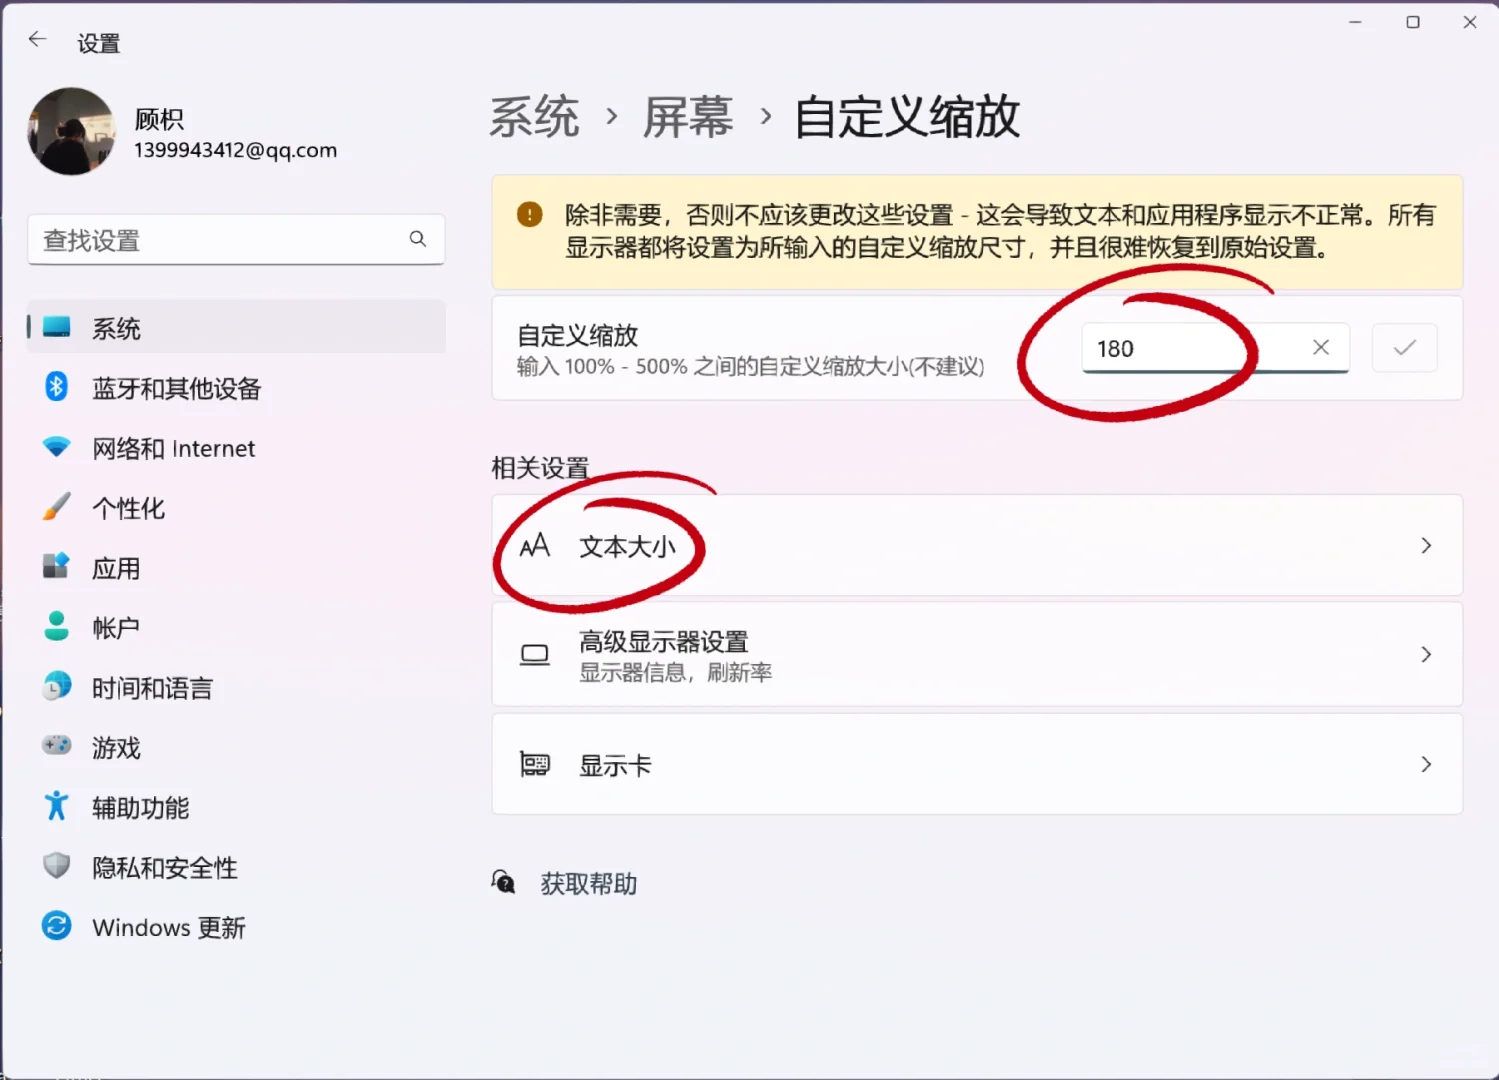Screen dimensions: 1499x1080
Task: Click the back arrow in 设置
Action: 37,38
